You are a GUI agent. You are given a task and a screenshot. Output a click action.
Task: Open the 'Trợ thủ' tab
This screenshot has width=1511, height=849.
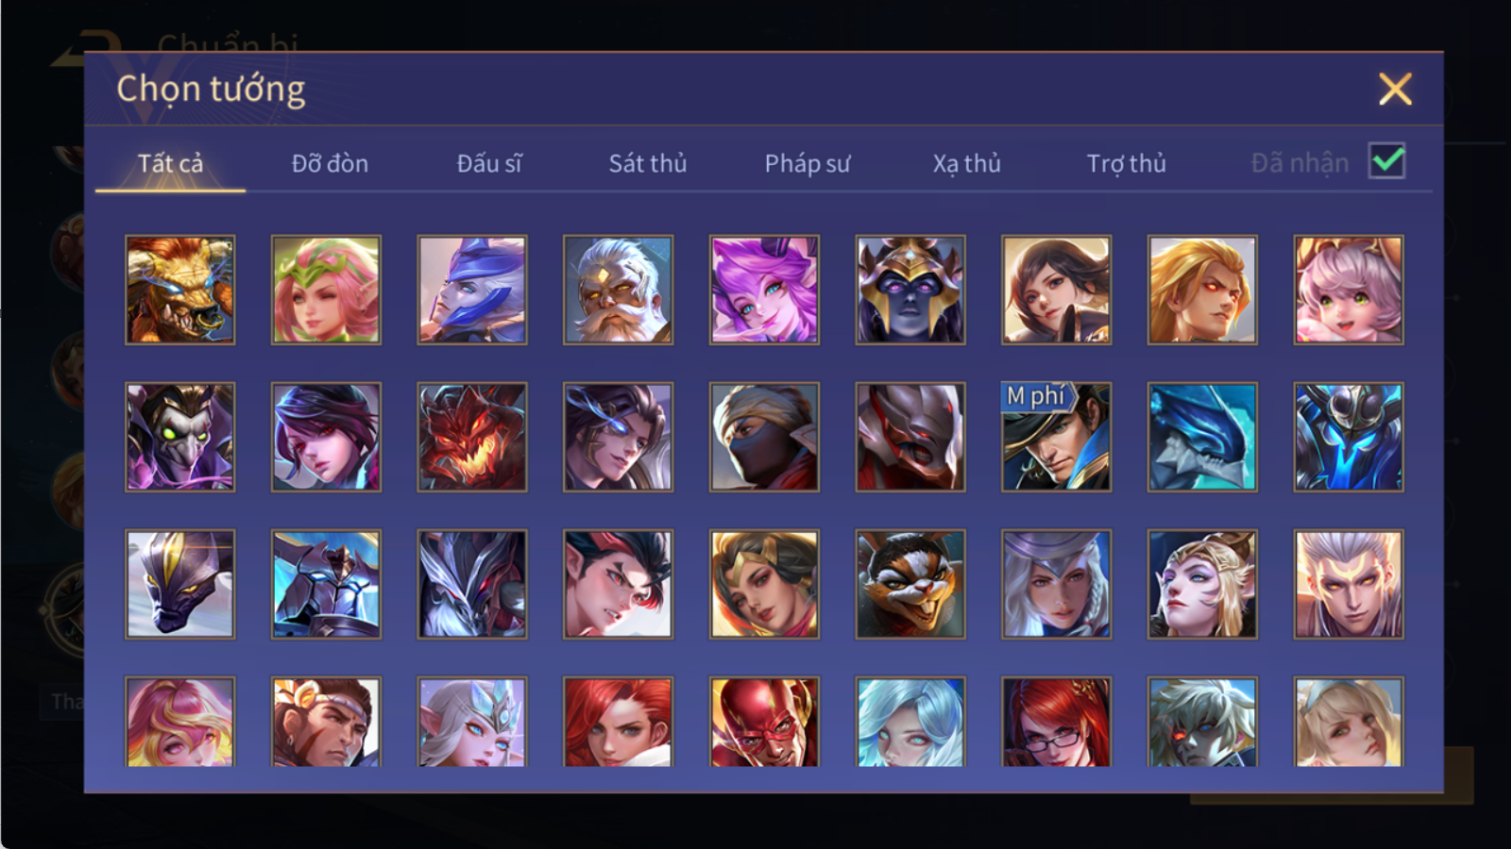[x=1126, y=163]
